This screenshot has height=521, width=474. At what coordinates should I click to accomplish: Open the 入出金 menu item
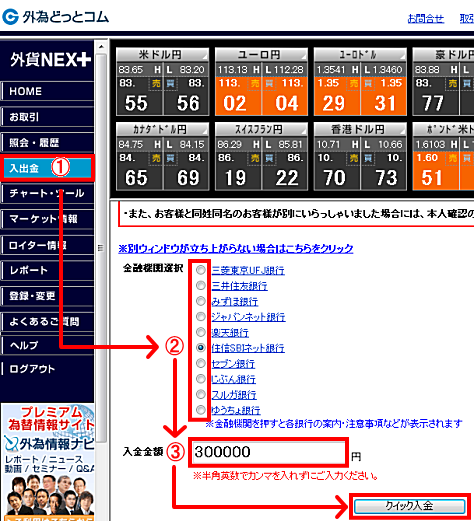[x=47, y=168]
